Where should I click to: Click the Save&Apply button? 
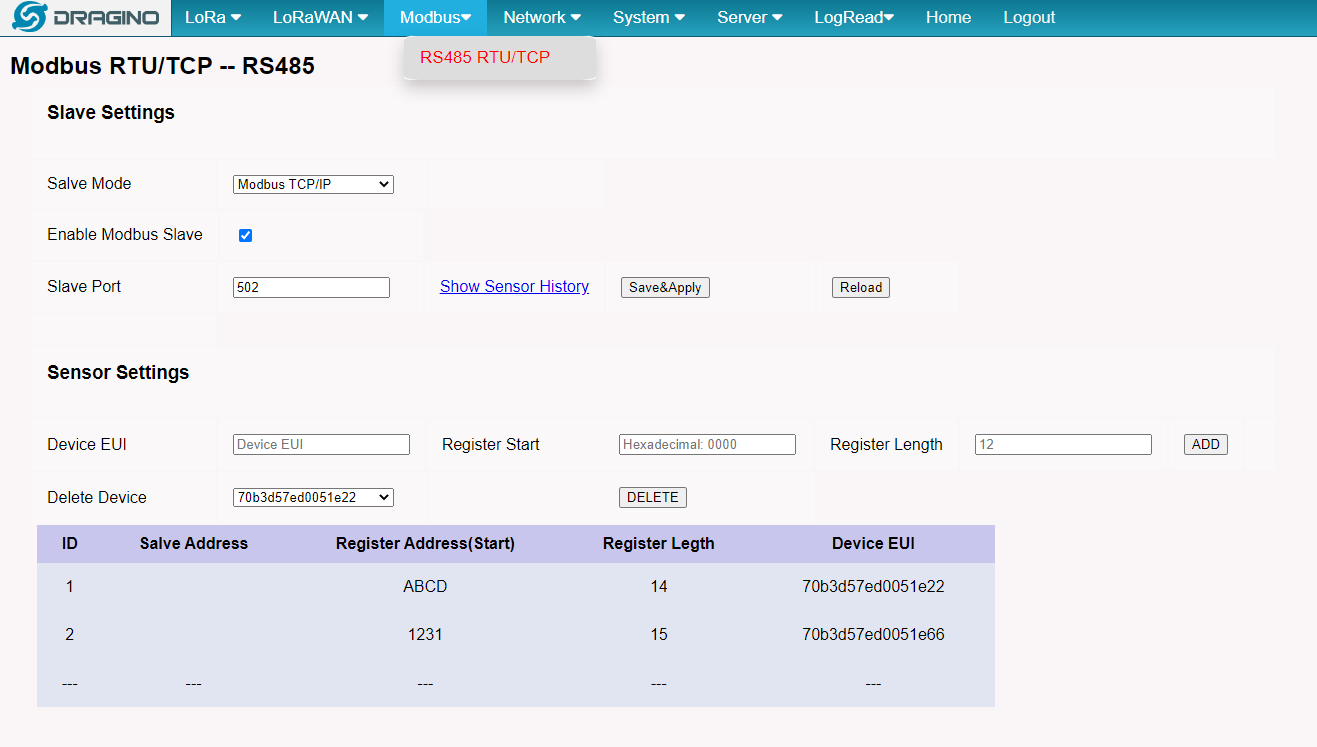point(665,288)
